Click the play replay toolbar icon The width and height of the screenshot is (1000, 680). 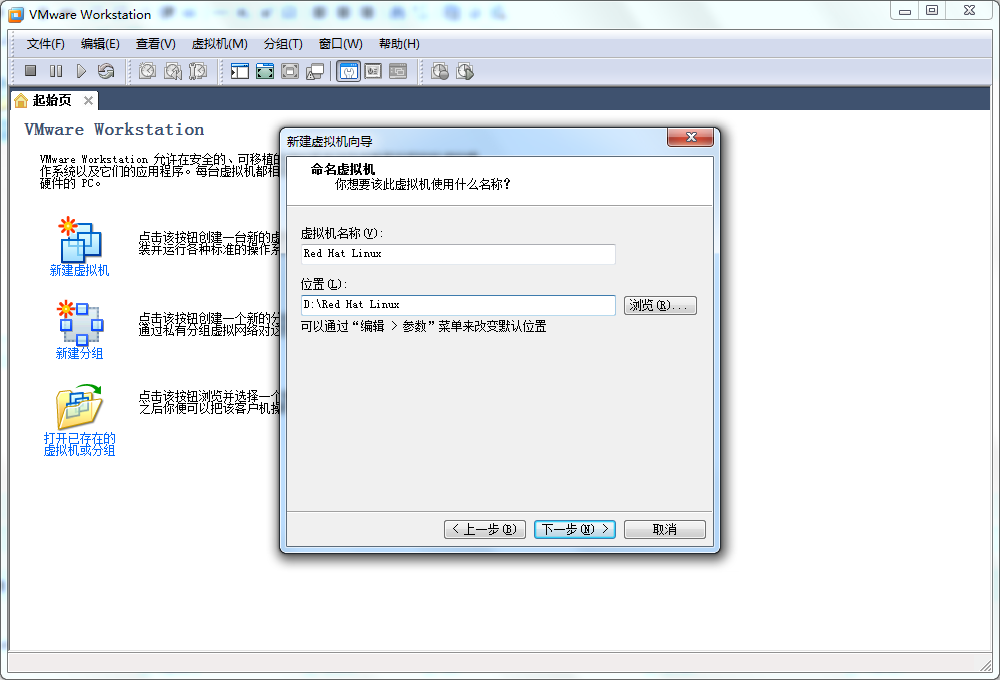466,71
